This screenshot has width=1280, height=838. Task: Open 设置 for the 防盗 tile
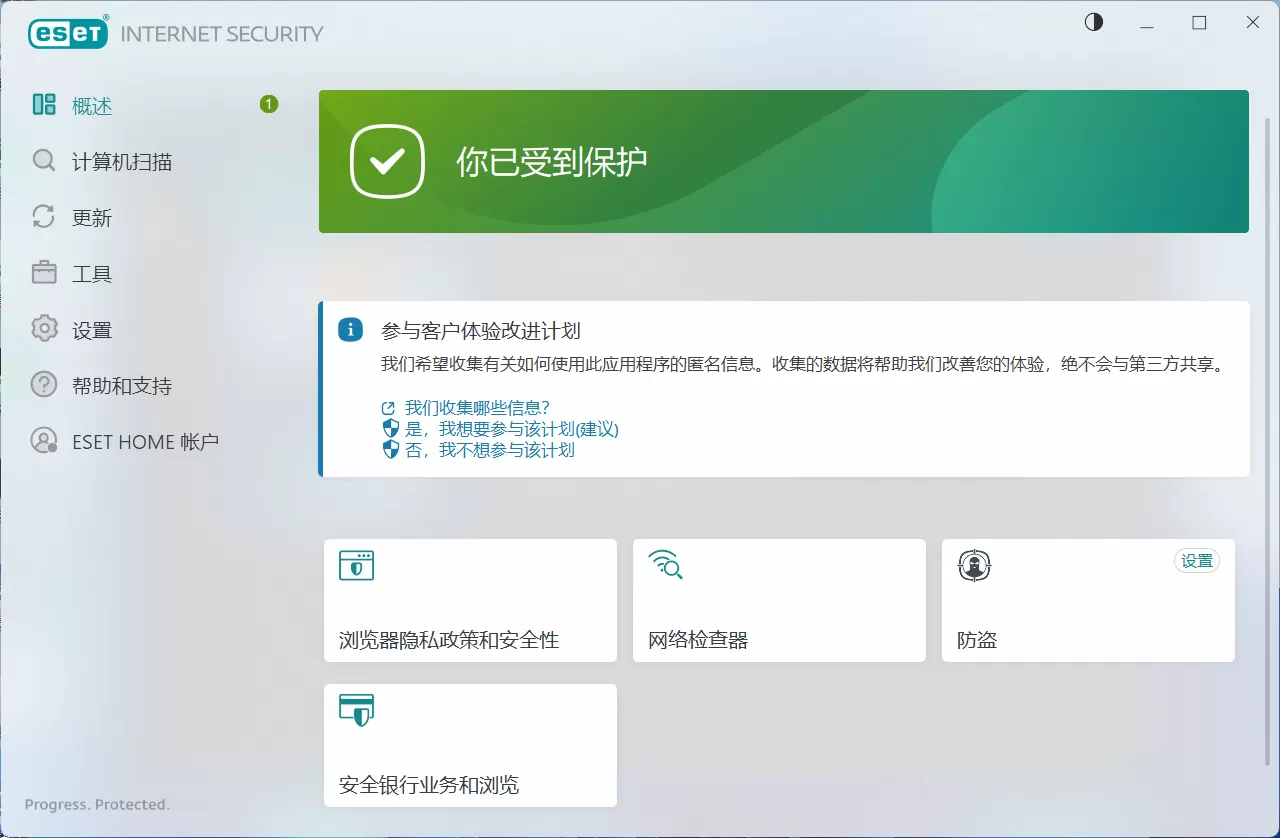pyautogui.click(x=1196, y=561)
